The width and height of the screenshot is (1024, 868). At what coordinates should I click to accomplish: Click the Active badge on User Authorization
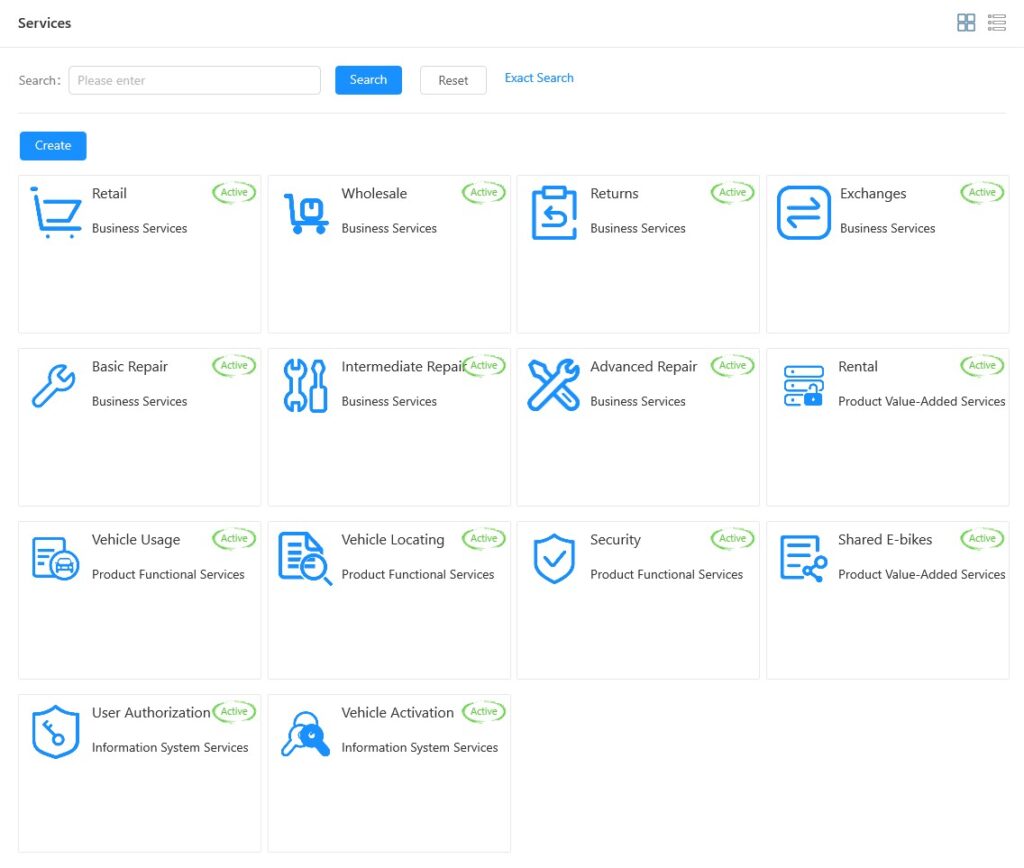pyautogui.click(x=234, y=712)
